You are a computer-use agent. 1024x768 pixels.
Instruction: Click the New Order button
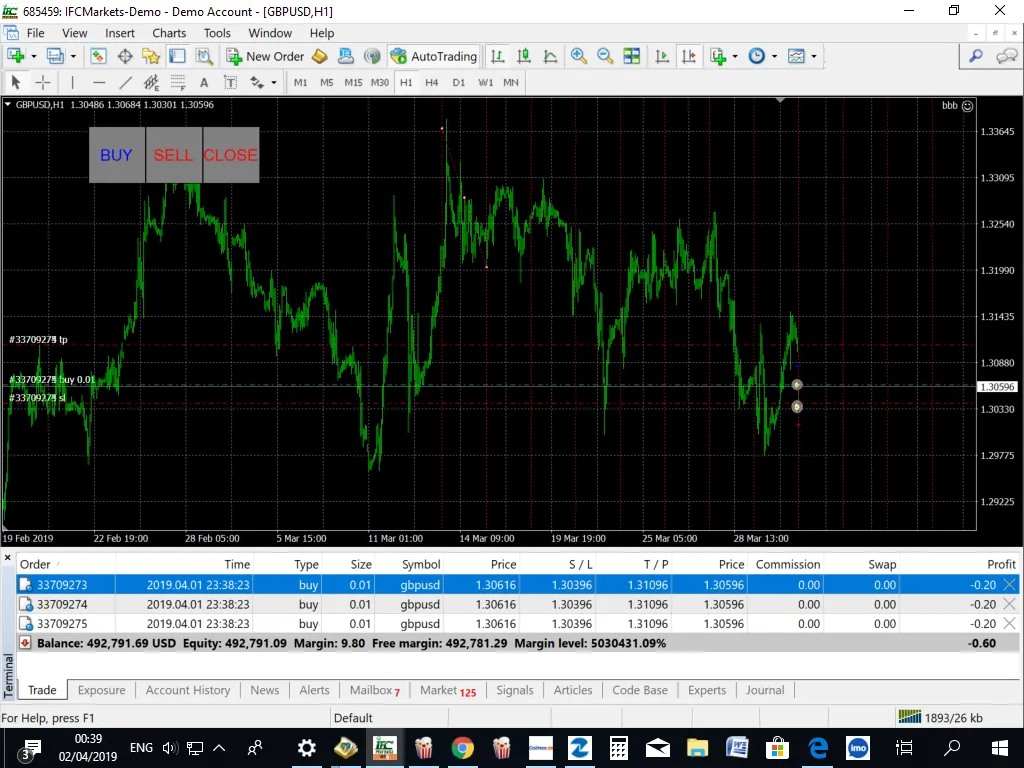265,56
